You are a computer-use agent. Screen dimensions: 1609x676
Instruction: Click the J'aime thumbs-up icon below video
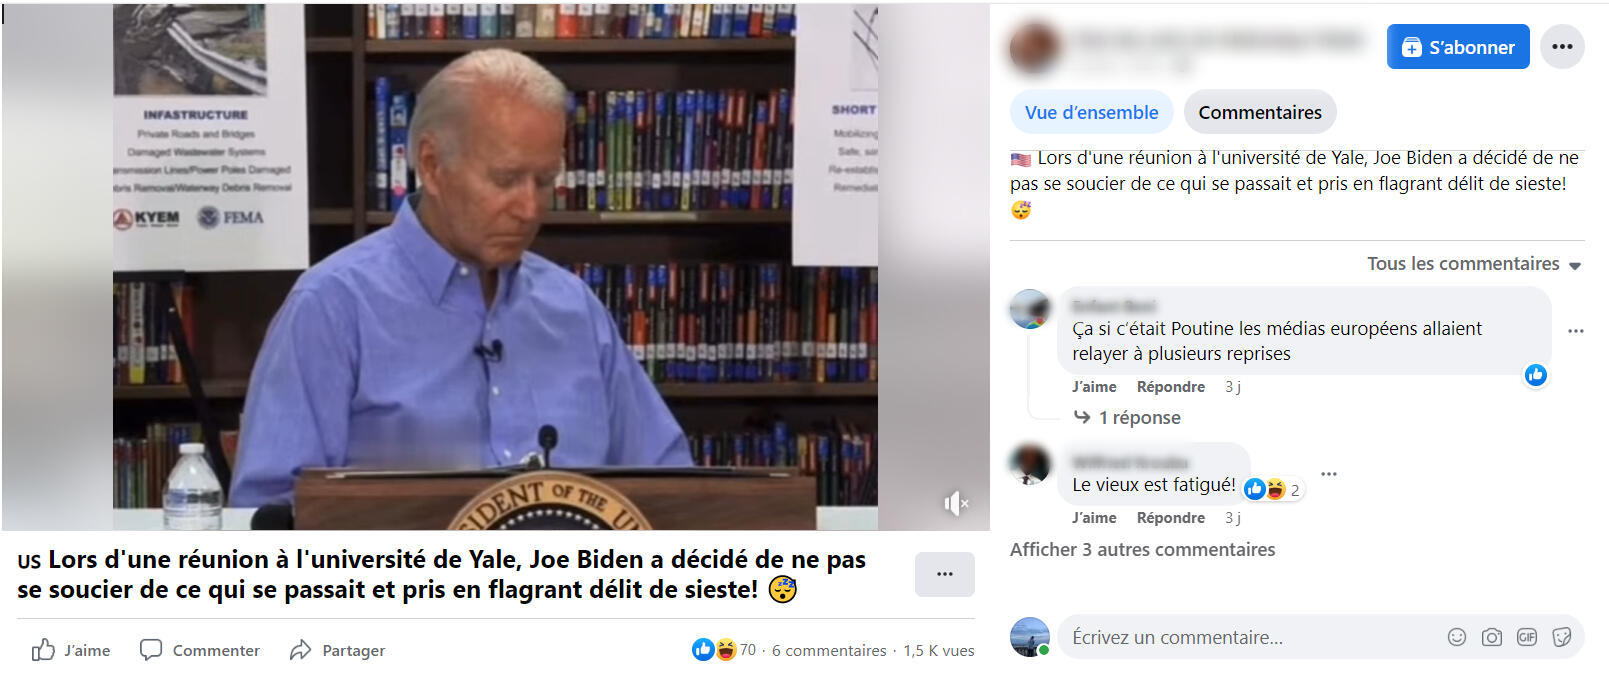click(x=43, y=650)
